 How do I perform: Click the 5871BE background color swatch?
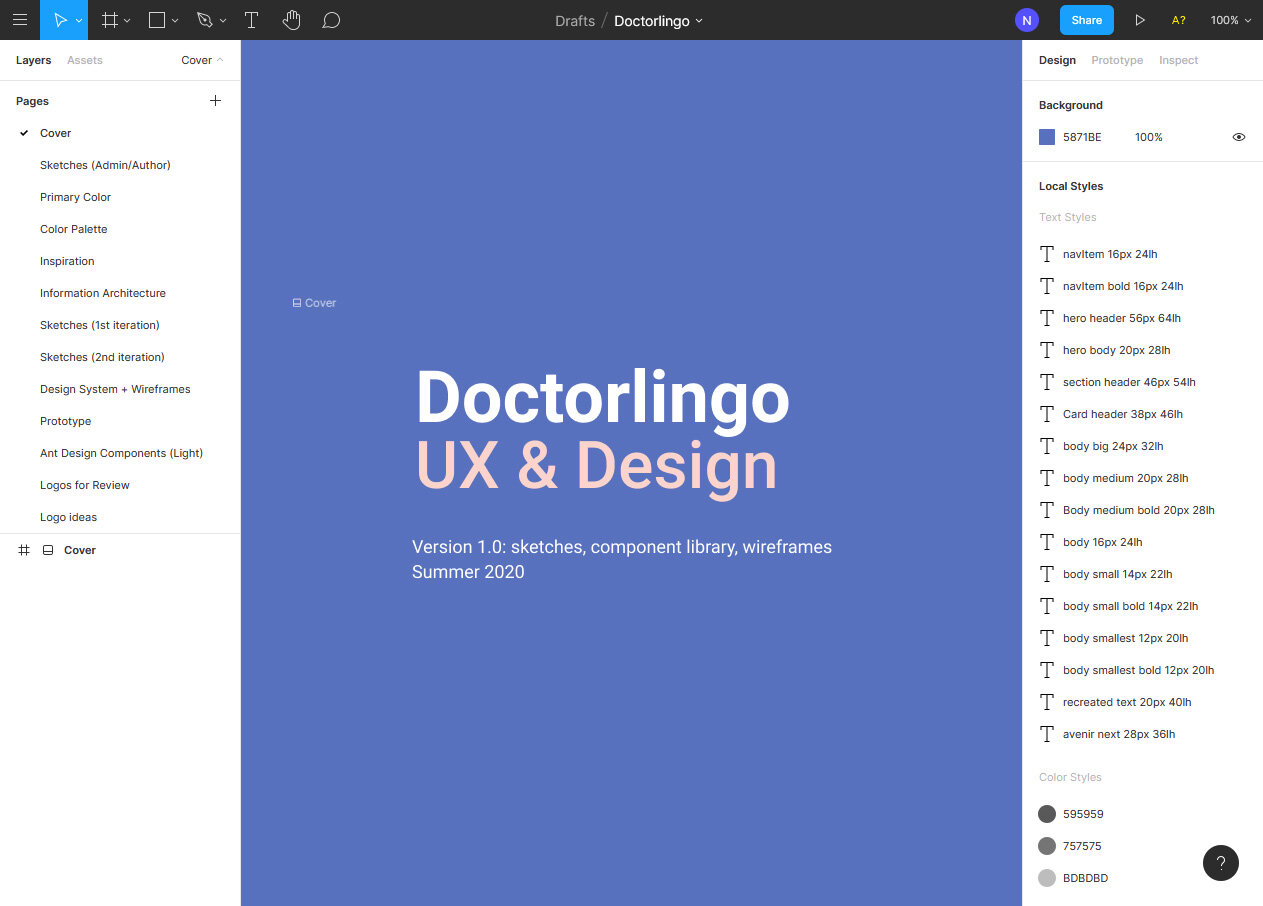[x=1047, y=137]
